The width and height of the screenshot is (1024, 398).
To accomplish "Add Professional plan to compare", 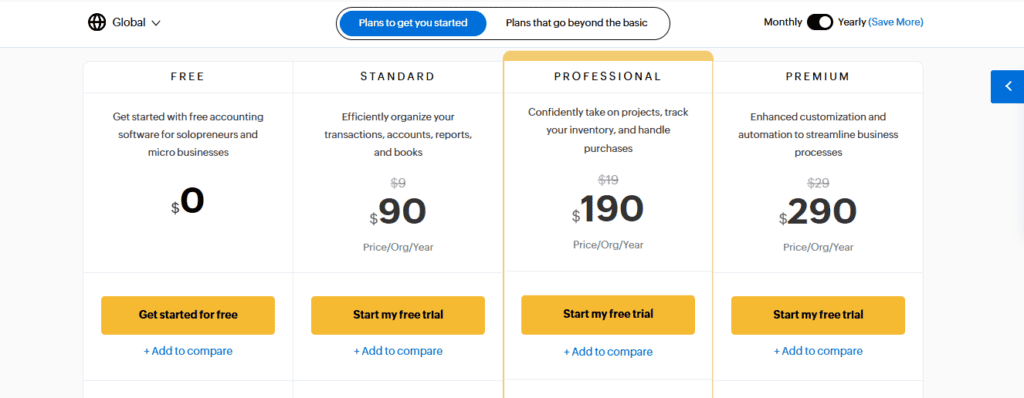I will 608,352.
